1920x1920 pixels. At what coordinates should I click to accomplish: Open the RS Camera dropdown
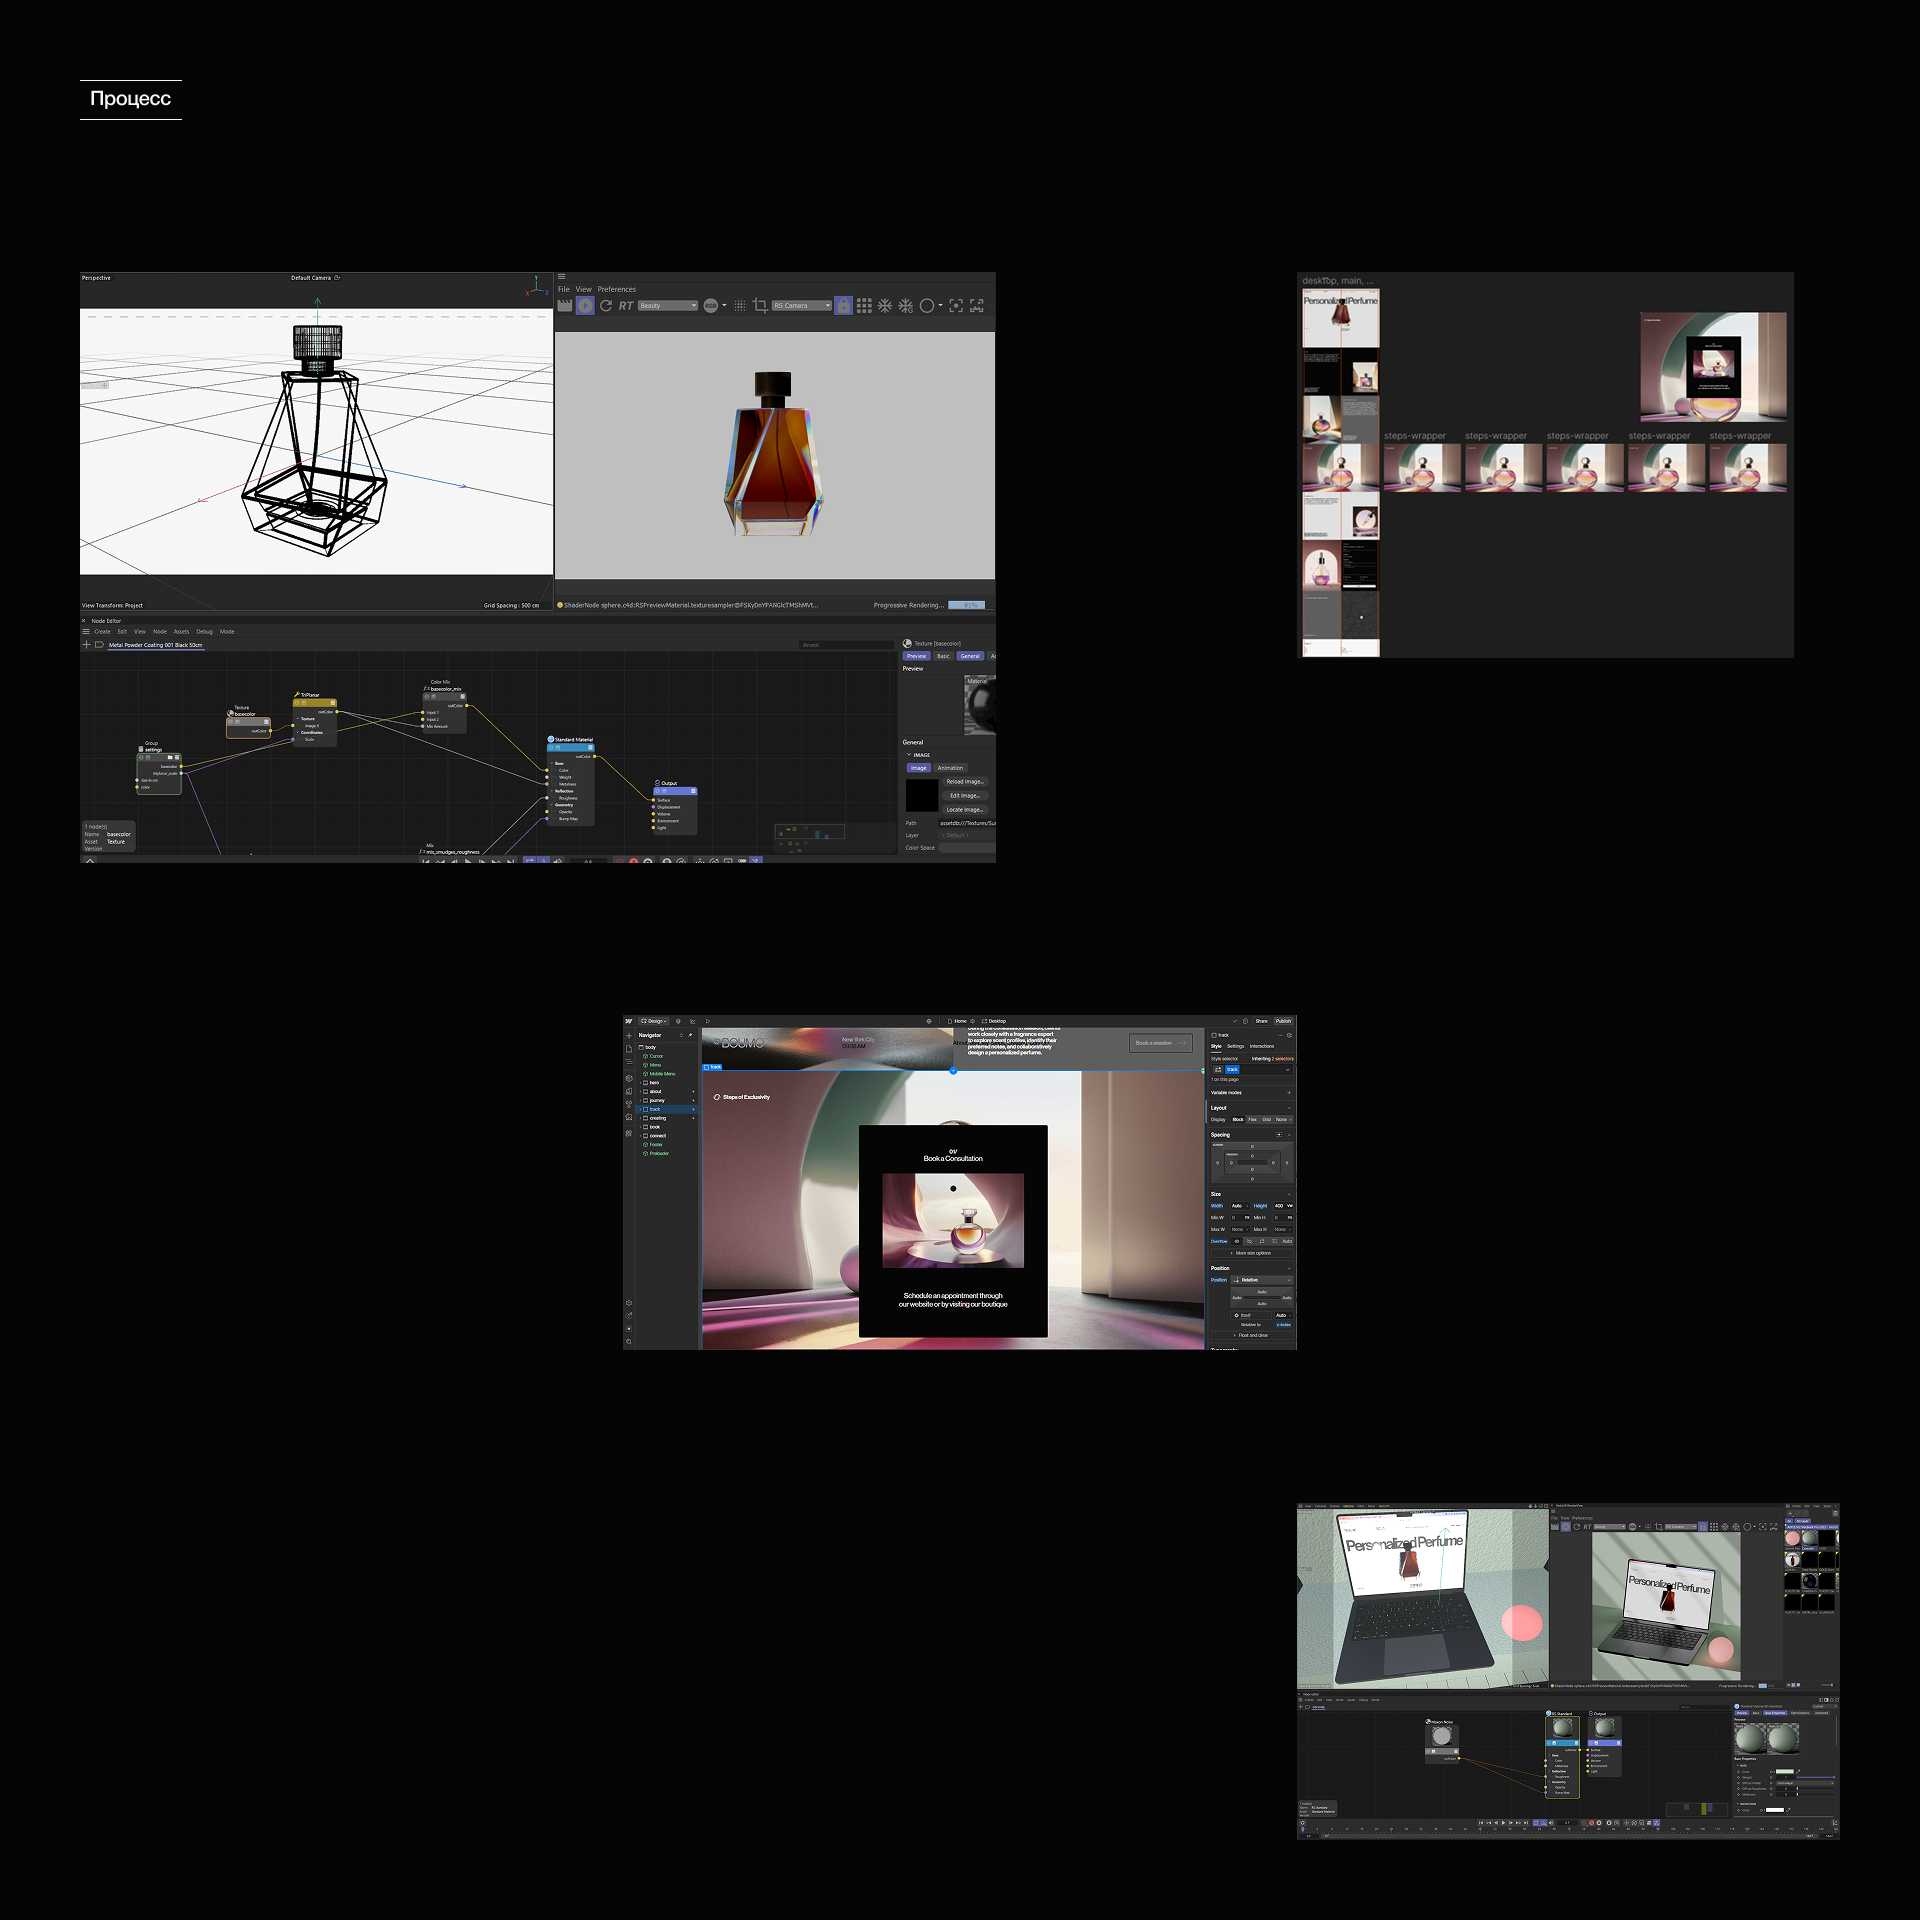[801, 306]
